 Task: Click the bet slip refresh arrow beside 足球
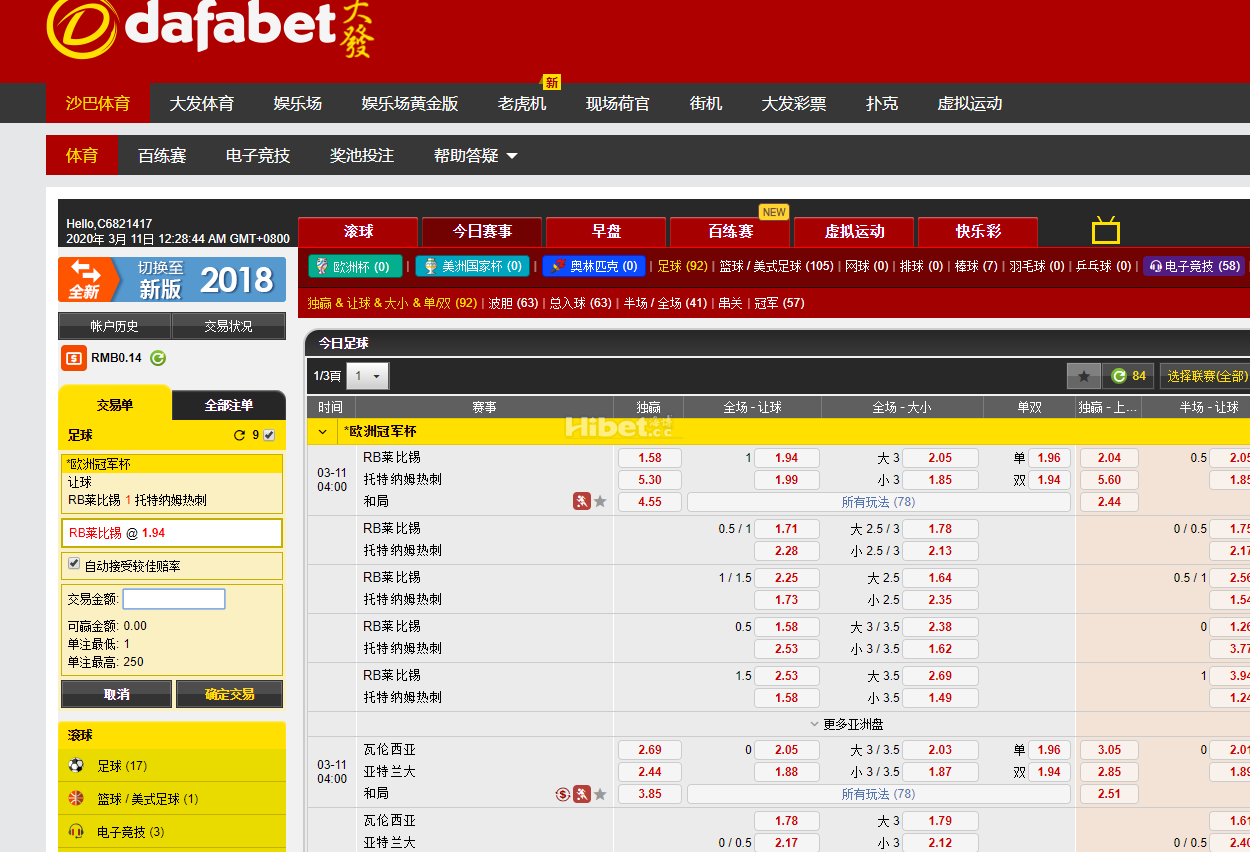(239, 436)
